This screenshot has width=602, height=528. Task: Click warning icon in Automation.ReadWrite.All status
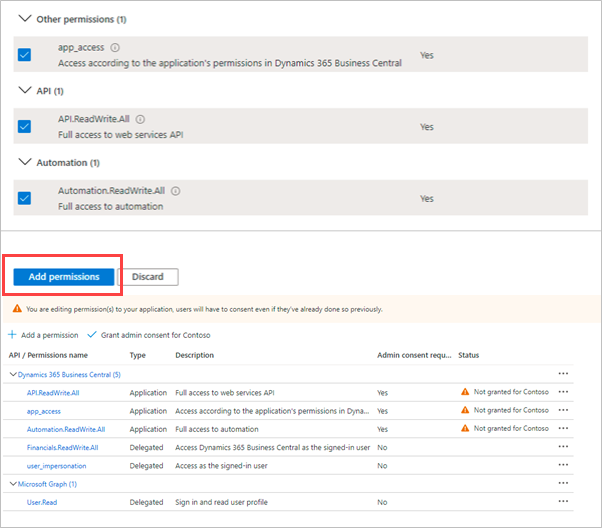465,429
